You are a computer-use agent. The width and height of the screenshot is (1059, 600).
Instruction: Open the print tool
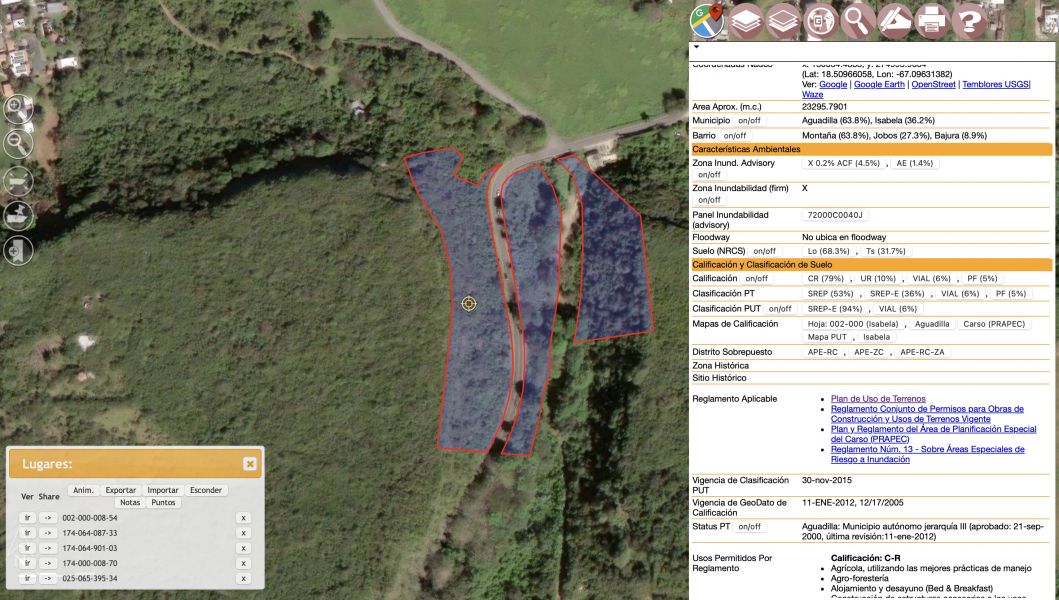[932, 20]
